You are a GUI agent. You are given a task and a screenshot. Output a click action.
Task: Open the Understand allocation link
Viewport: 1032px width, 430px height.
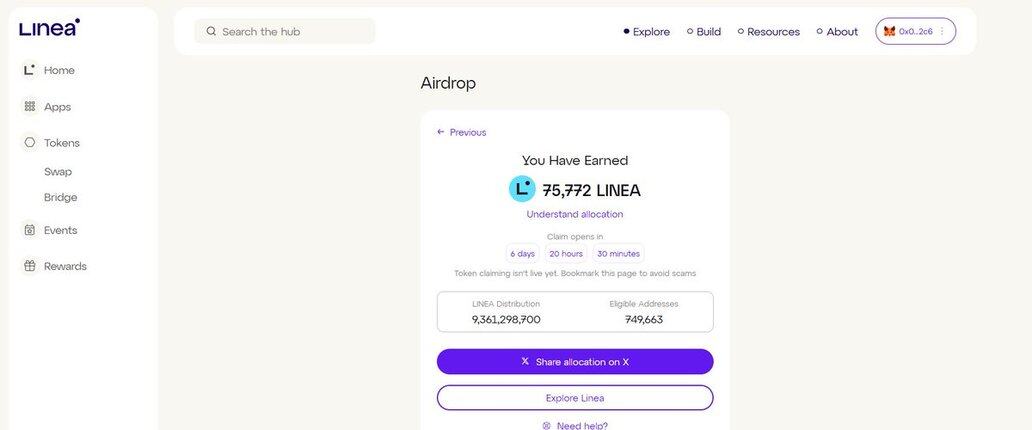(x=575, y=214)
